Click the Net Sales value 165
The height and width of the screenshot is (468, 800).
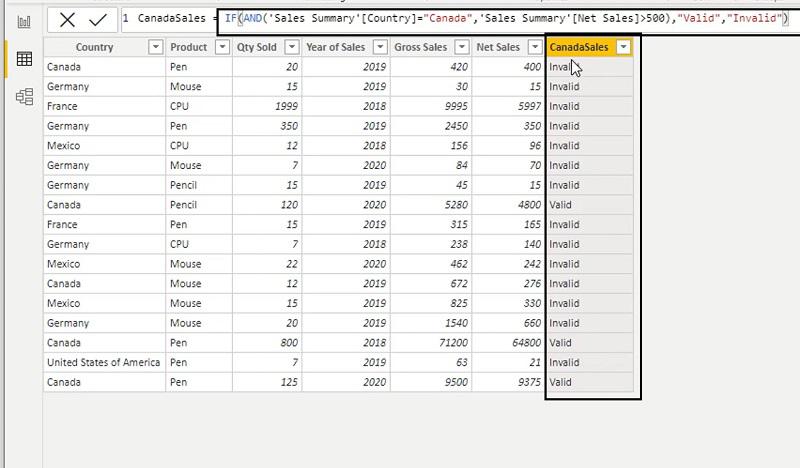click(532, 225)
